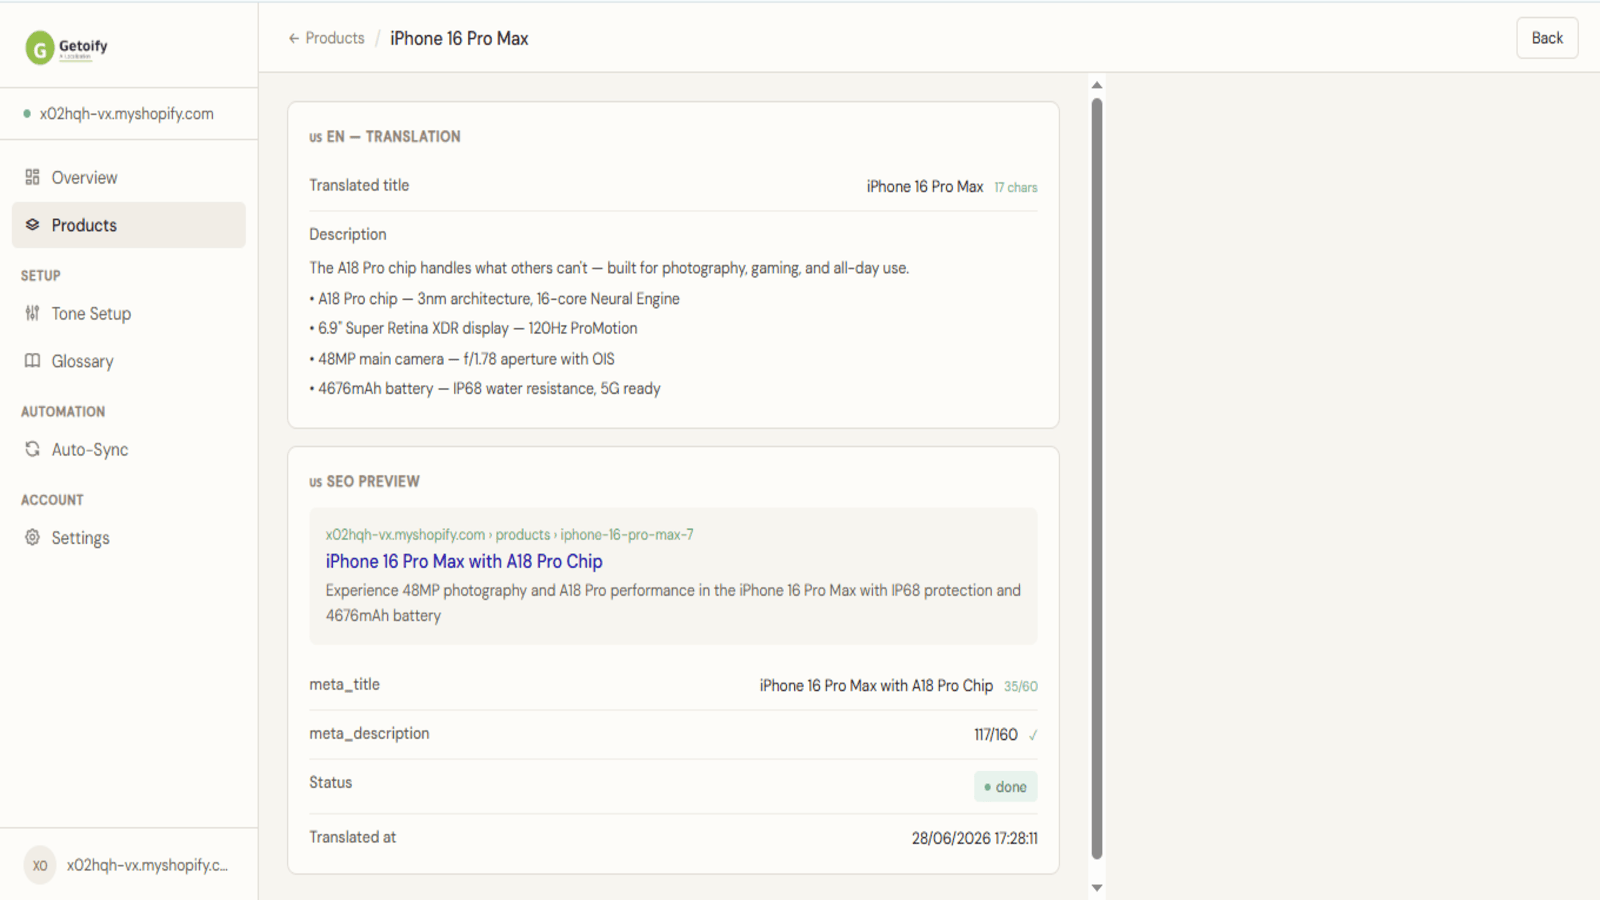This screenshot has width=1600, height=900.
Task: Open account Settings
Action: click(x=128, y=537)
